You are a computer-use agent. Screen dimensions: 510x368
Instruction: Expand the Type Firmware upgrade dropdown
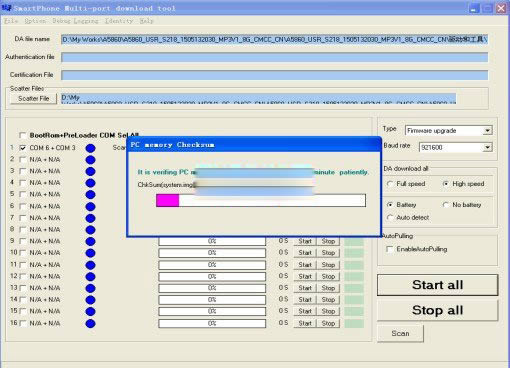pos(487,130)
